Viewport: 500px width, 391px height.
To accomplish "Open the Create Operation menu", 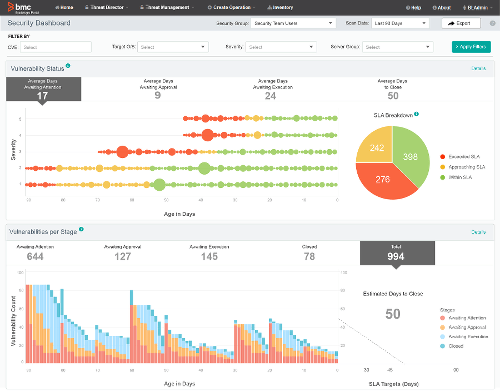I will click(x=231, y=7).
